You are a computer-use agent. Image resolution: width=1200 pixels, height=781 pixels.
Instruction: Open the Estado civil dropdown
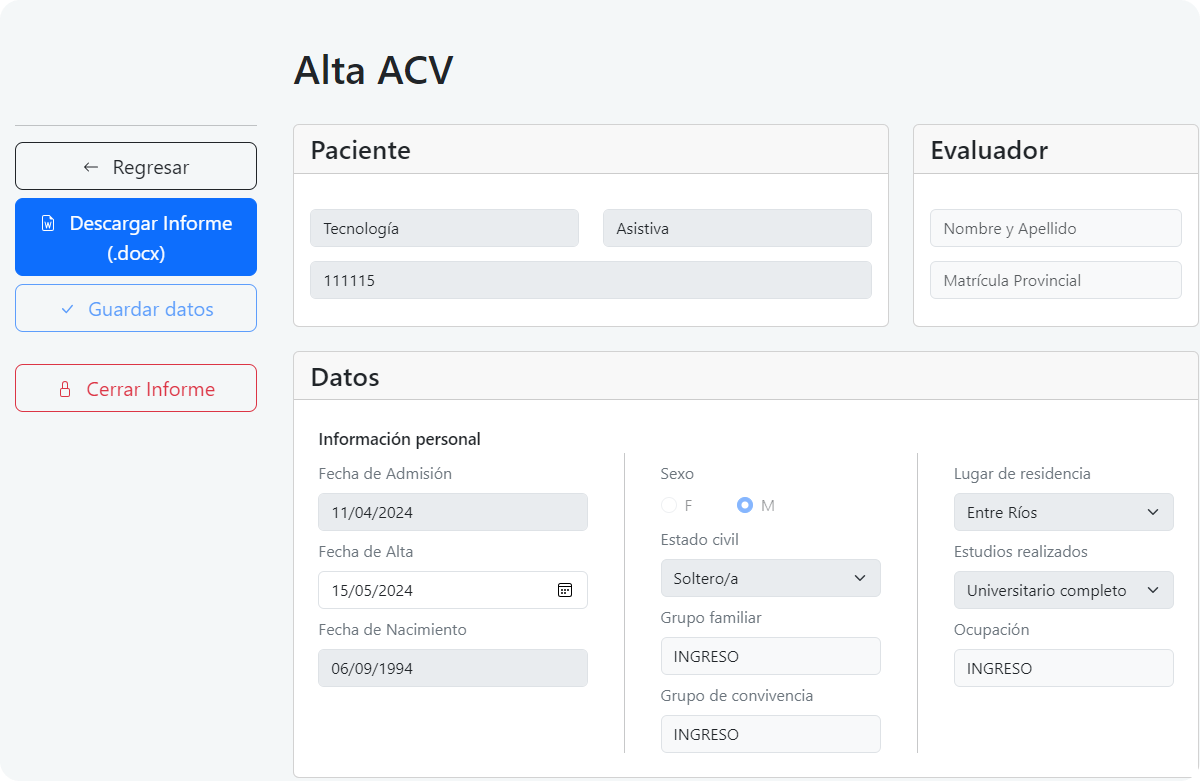(770, 578)
